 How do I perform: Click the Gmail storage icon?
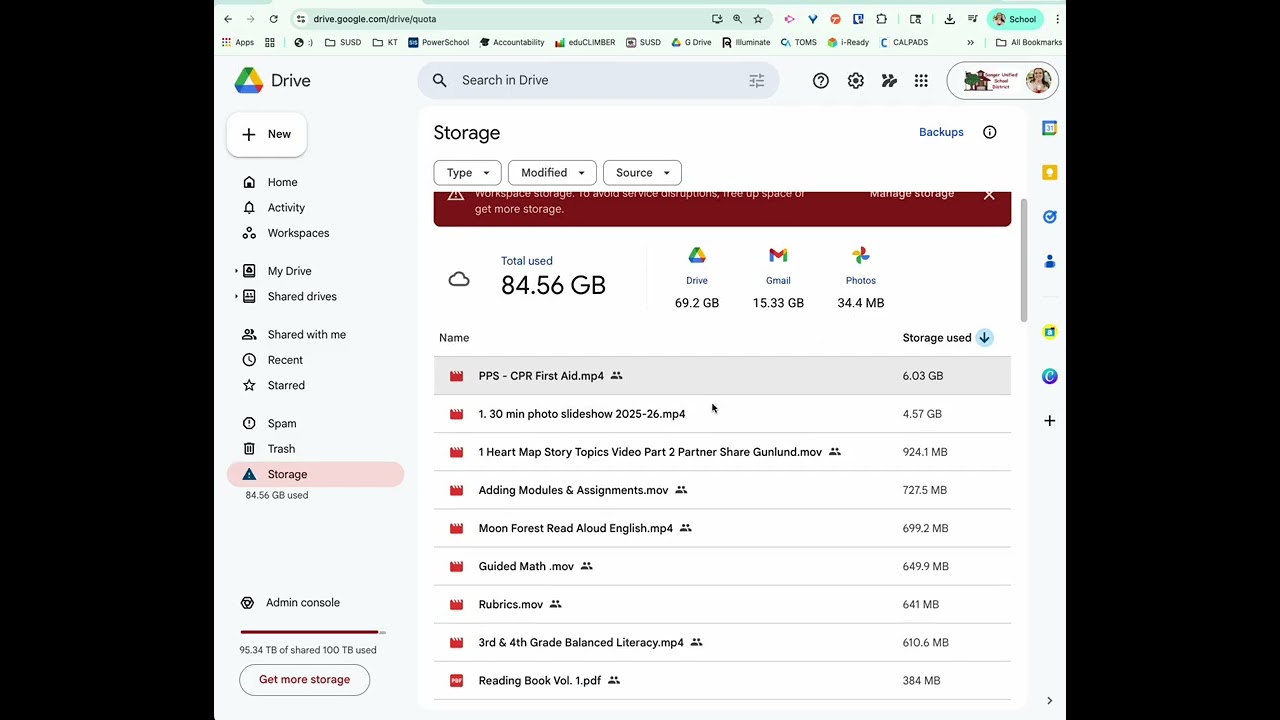pyautogui.click(x=778, y=256)
